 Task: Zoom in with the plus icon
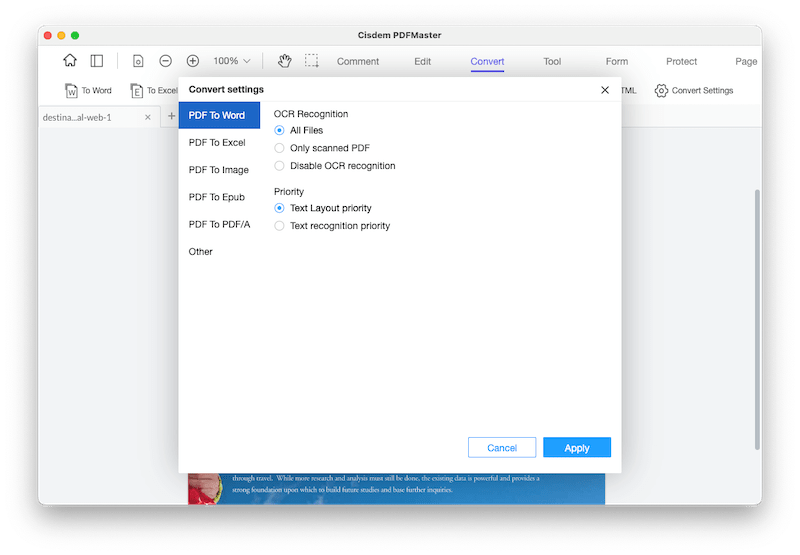(x=193, y=61)
